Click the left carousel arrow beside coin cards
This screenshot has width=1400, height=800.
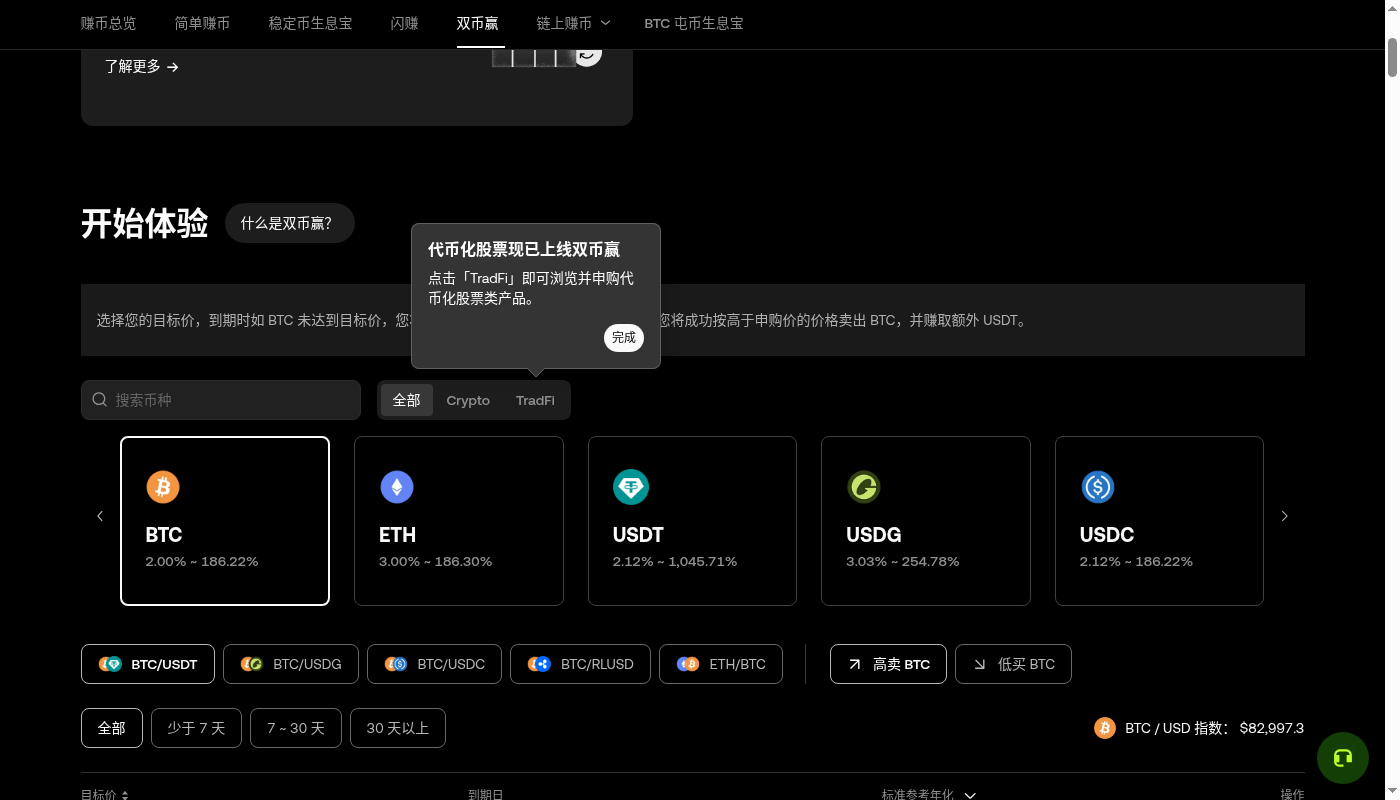pyautogui.click(x=100, y=516)
